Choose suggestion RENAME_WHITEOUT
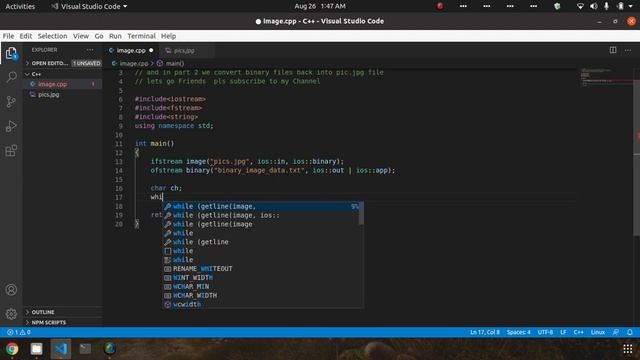The width and height of the screenshot is (640, 360). pos(261,269)
